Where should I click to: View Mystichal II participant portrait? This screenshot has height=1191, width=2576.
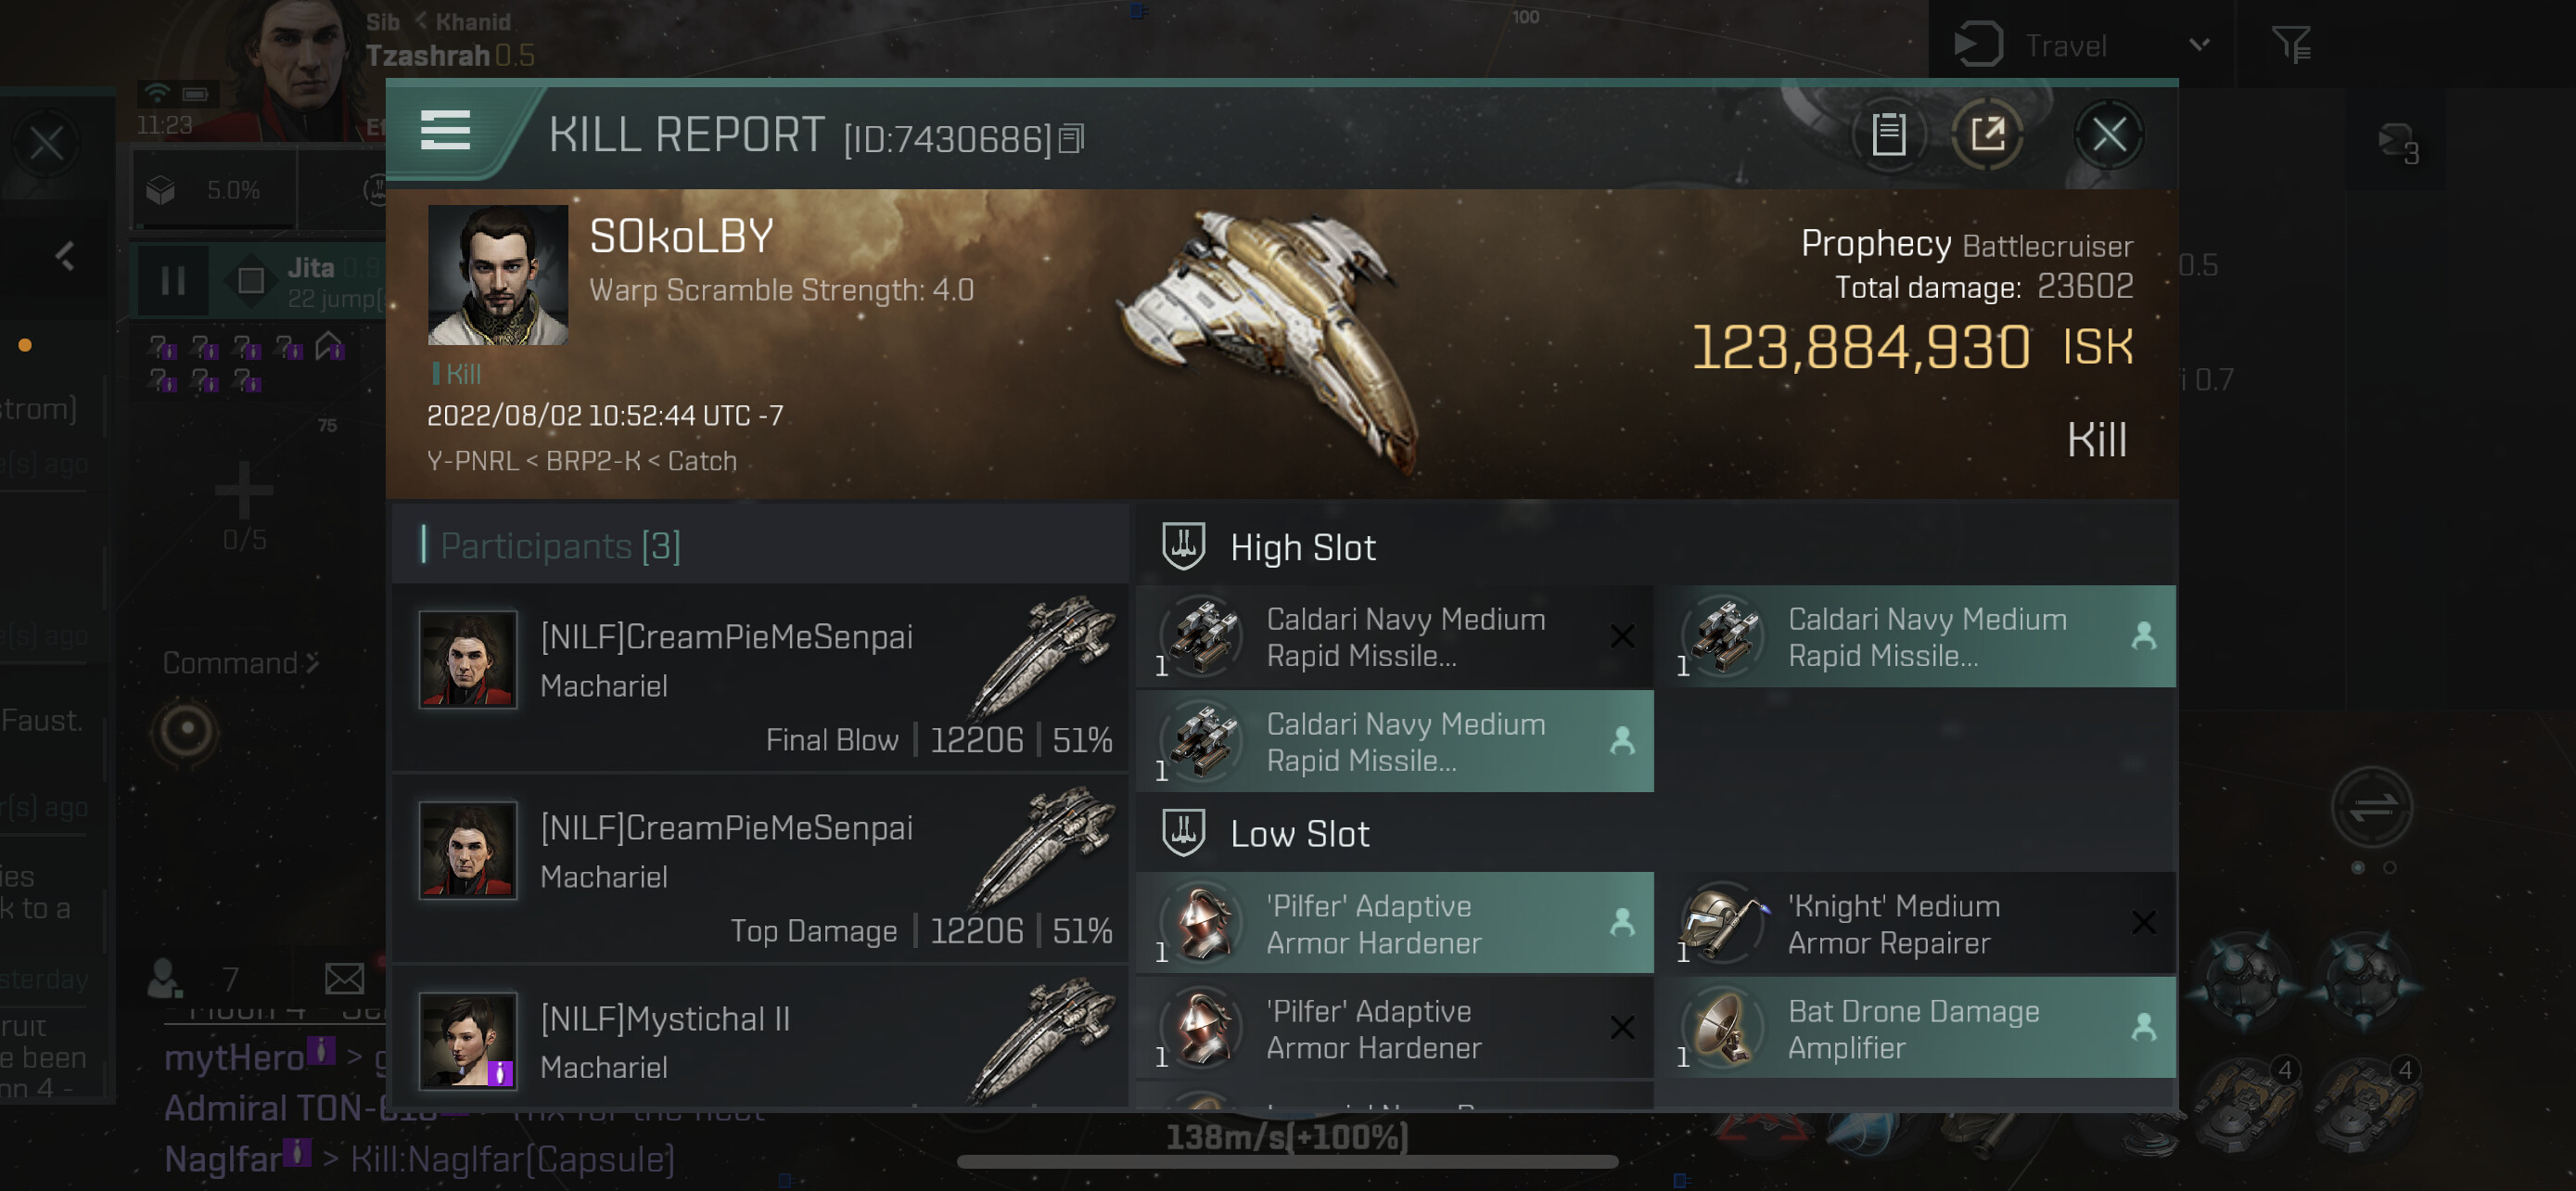467,1040
